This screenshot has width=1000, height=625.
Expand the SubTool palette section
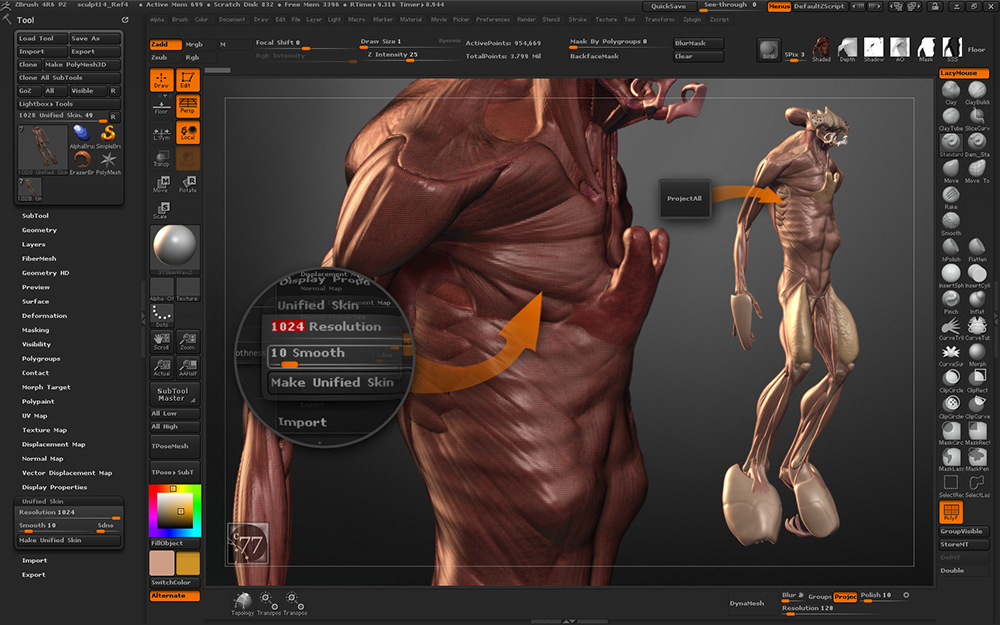(x=35, y=215)
